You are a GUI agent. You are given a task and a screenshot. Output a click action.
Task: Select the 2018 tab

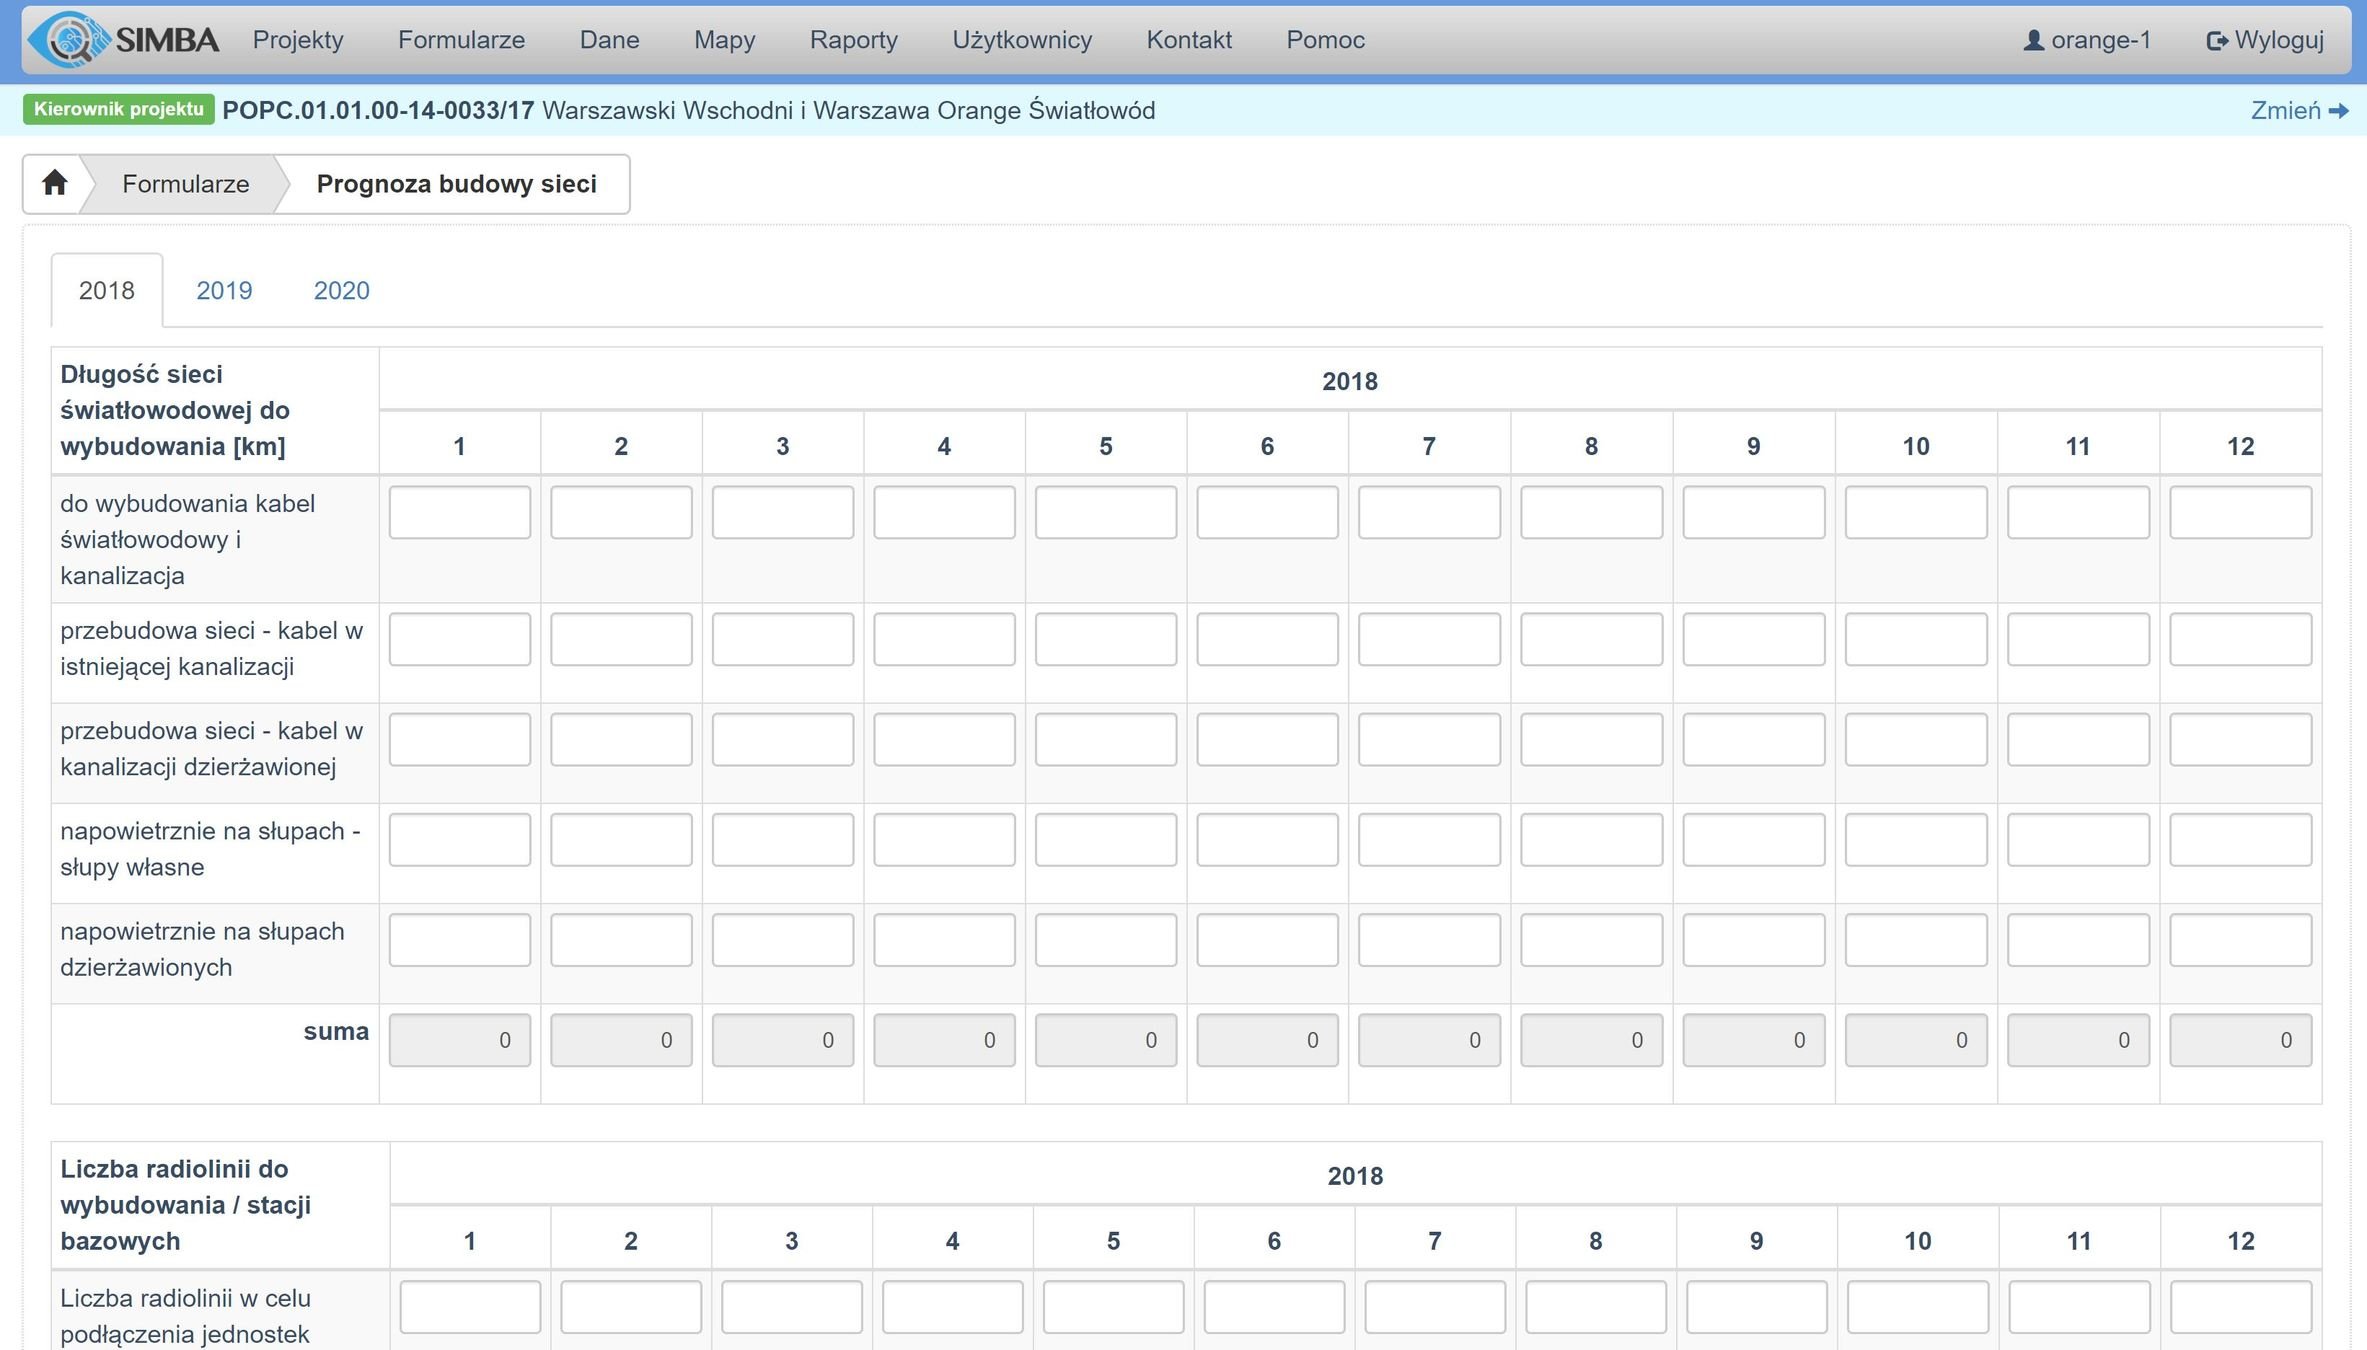[x=106, y=290]
